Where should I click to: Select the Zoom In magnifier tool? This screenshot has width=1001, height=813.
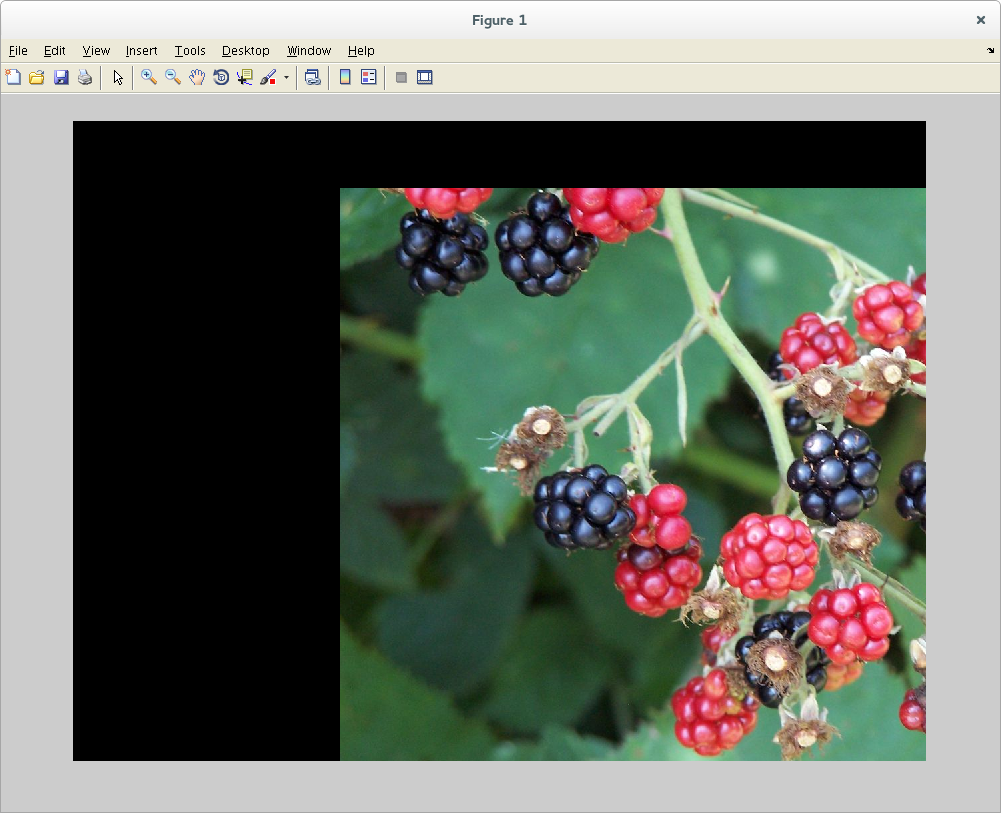click(149, 77)
